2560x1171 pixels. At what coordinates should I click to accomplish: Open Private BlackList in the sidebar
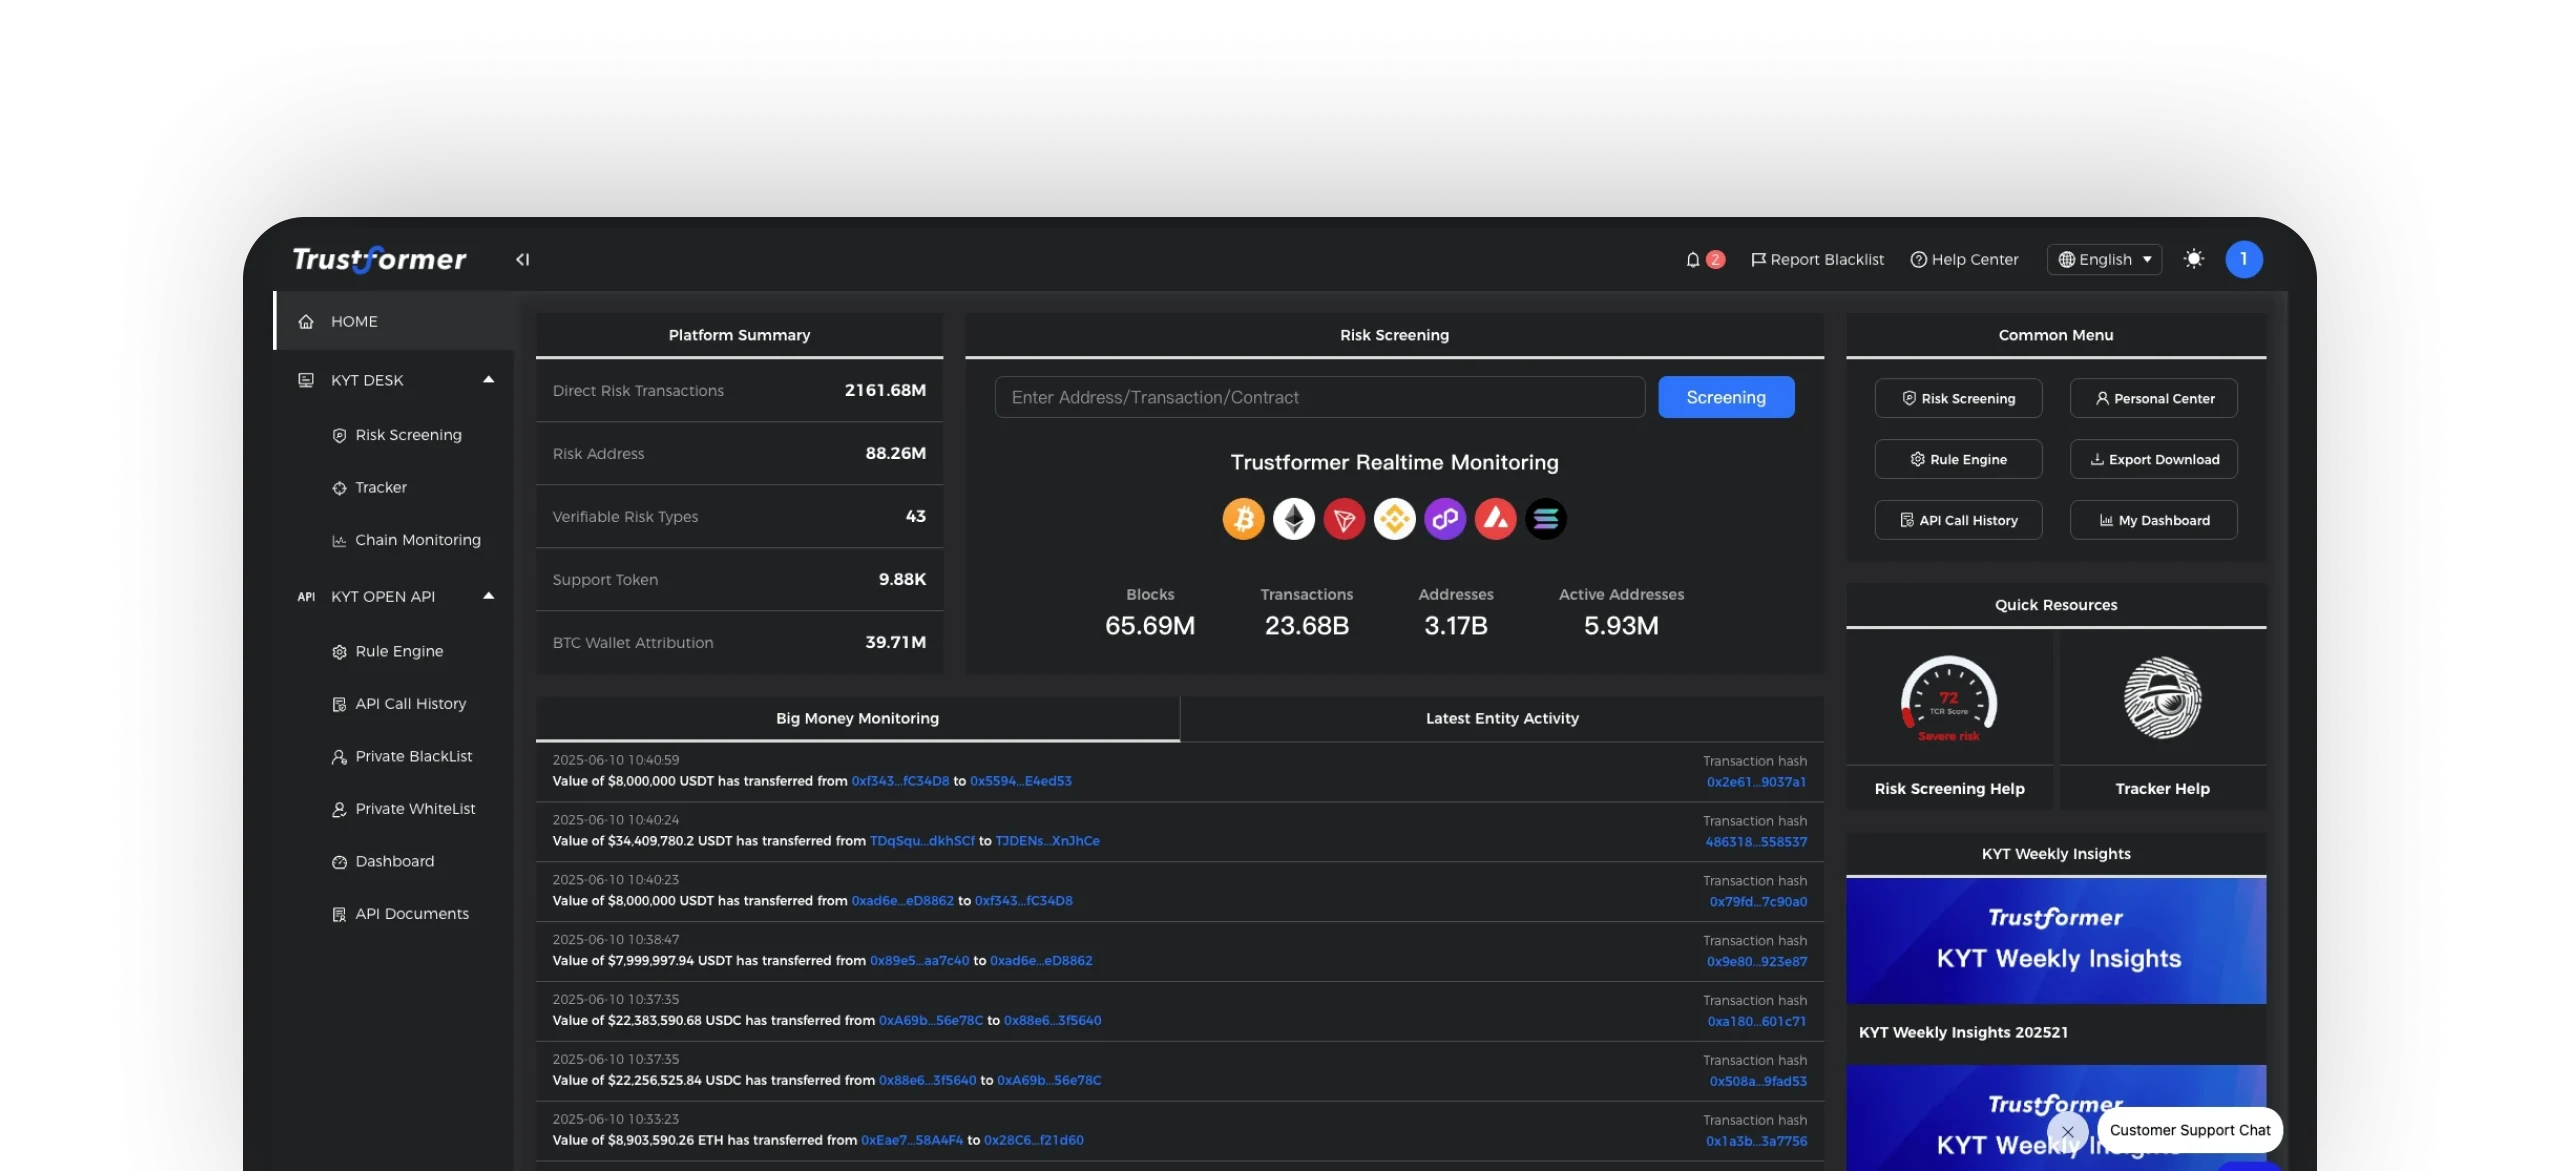402,757
